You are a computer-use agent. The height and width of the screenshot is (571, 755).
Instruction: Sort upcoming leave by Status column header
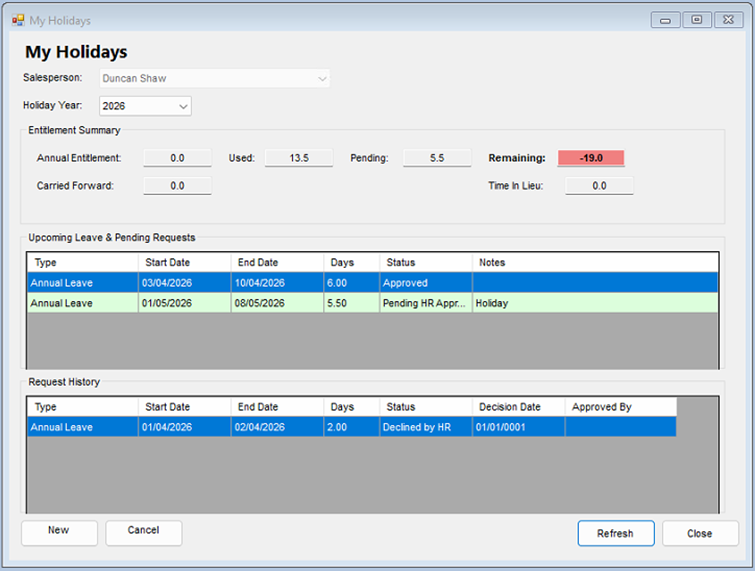426,262
